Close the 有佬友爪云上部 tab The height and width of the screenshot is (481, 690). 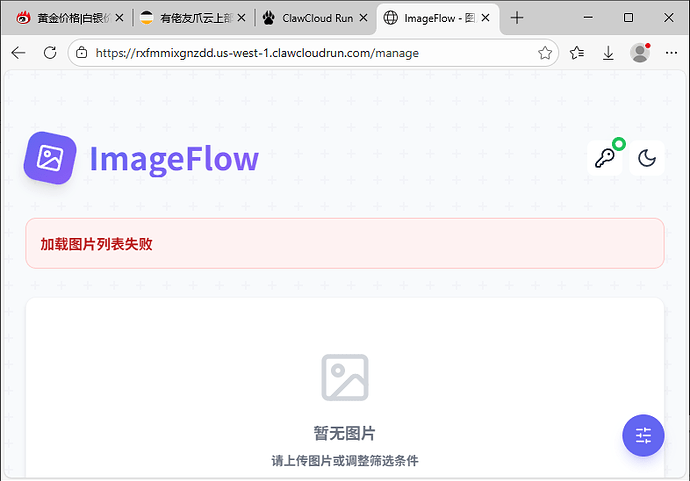coord(241,18)
